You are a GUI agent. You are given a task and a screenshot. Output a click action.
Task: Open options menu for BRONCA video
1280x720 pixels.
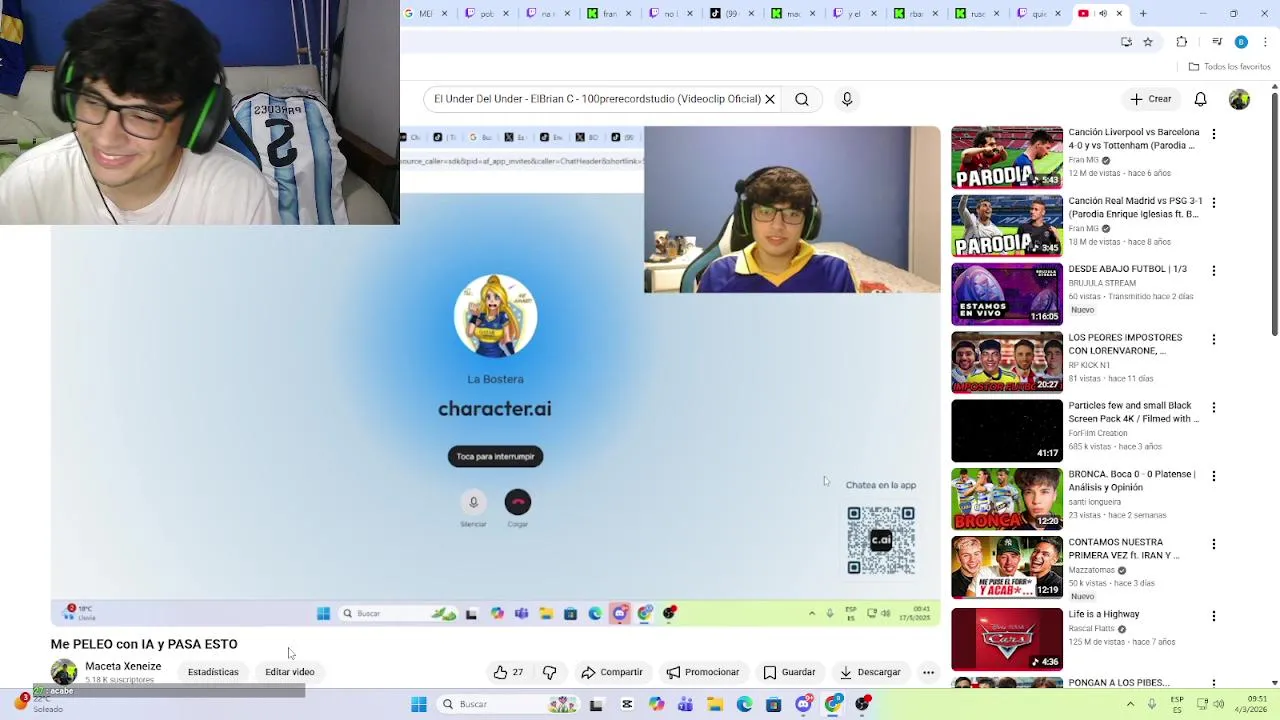pos(1214,476)
